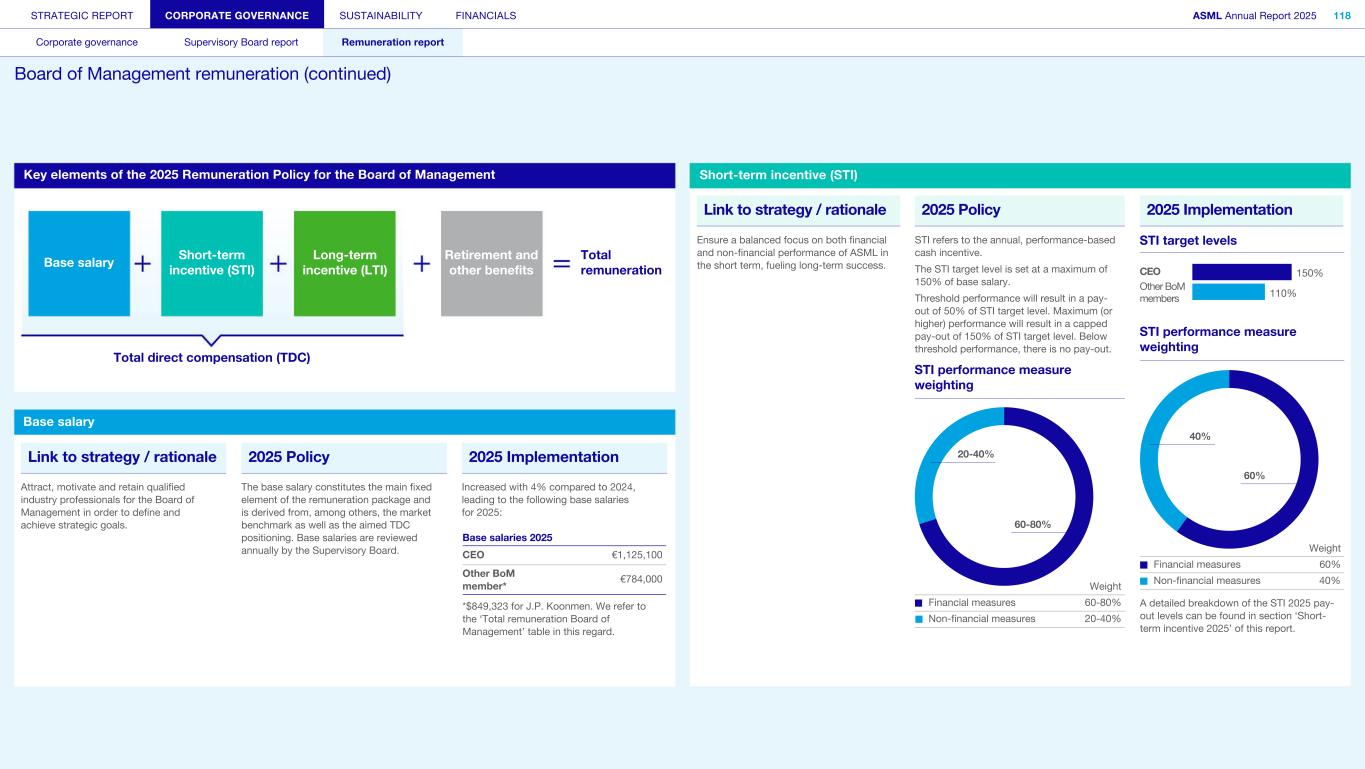1365x769 pixels.
Task: Select the Remuneration report sub-tab
Action: (392, 42)
